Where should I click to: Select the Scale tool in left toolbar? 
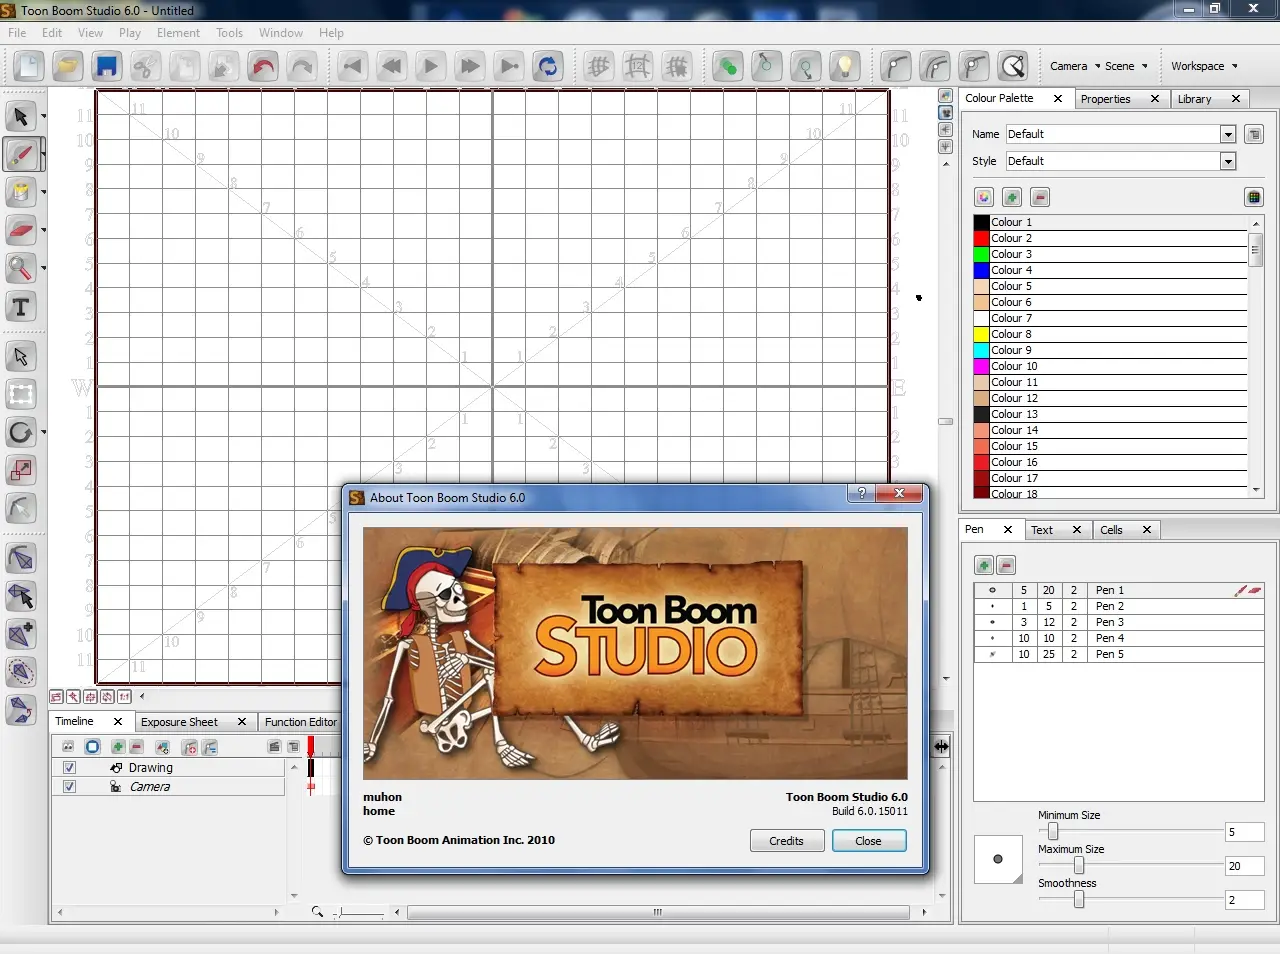(x=21, y=471)
